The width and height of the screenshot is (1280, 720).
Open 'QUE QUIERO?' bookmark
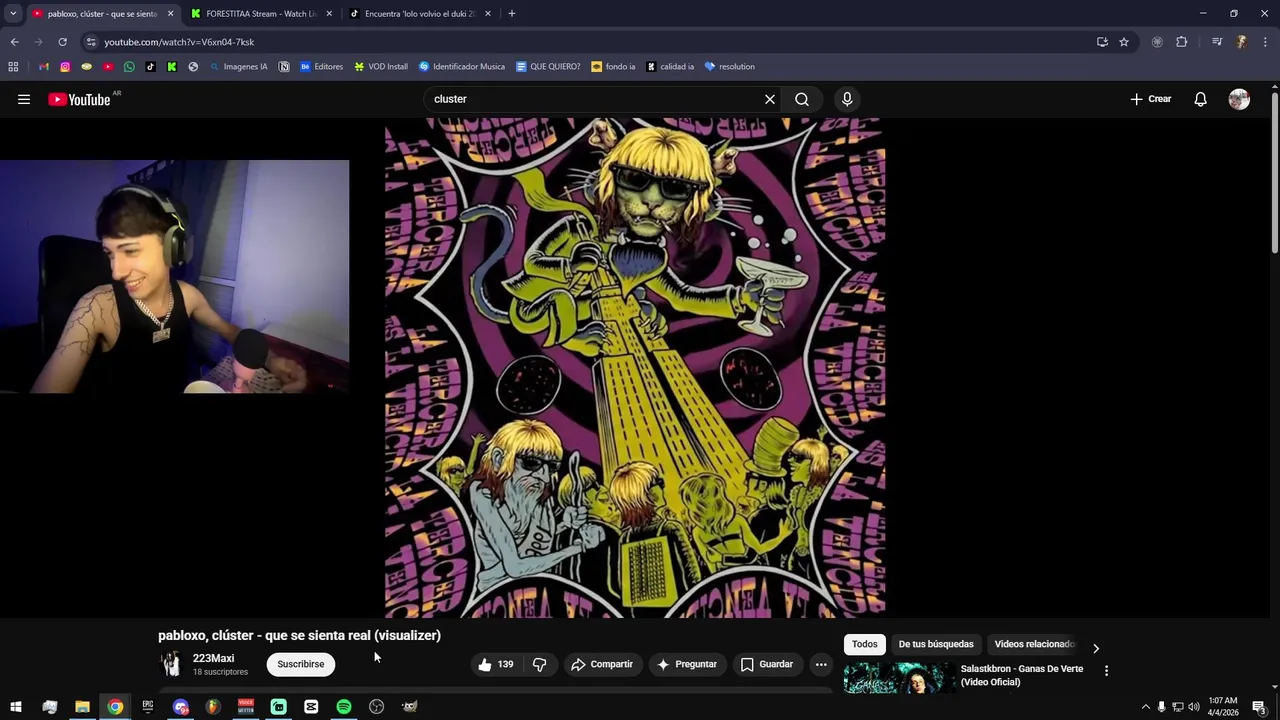[548, 67]
